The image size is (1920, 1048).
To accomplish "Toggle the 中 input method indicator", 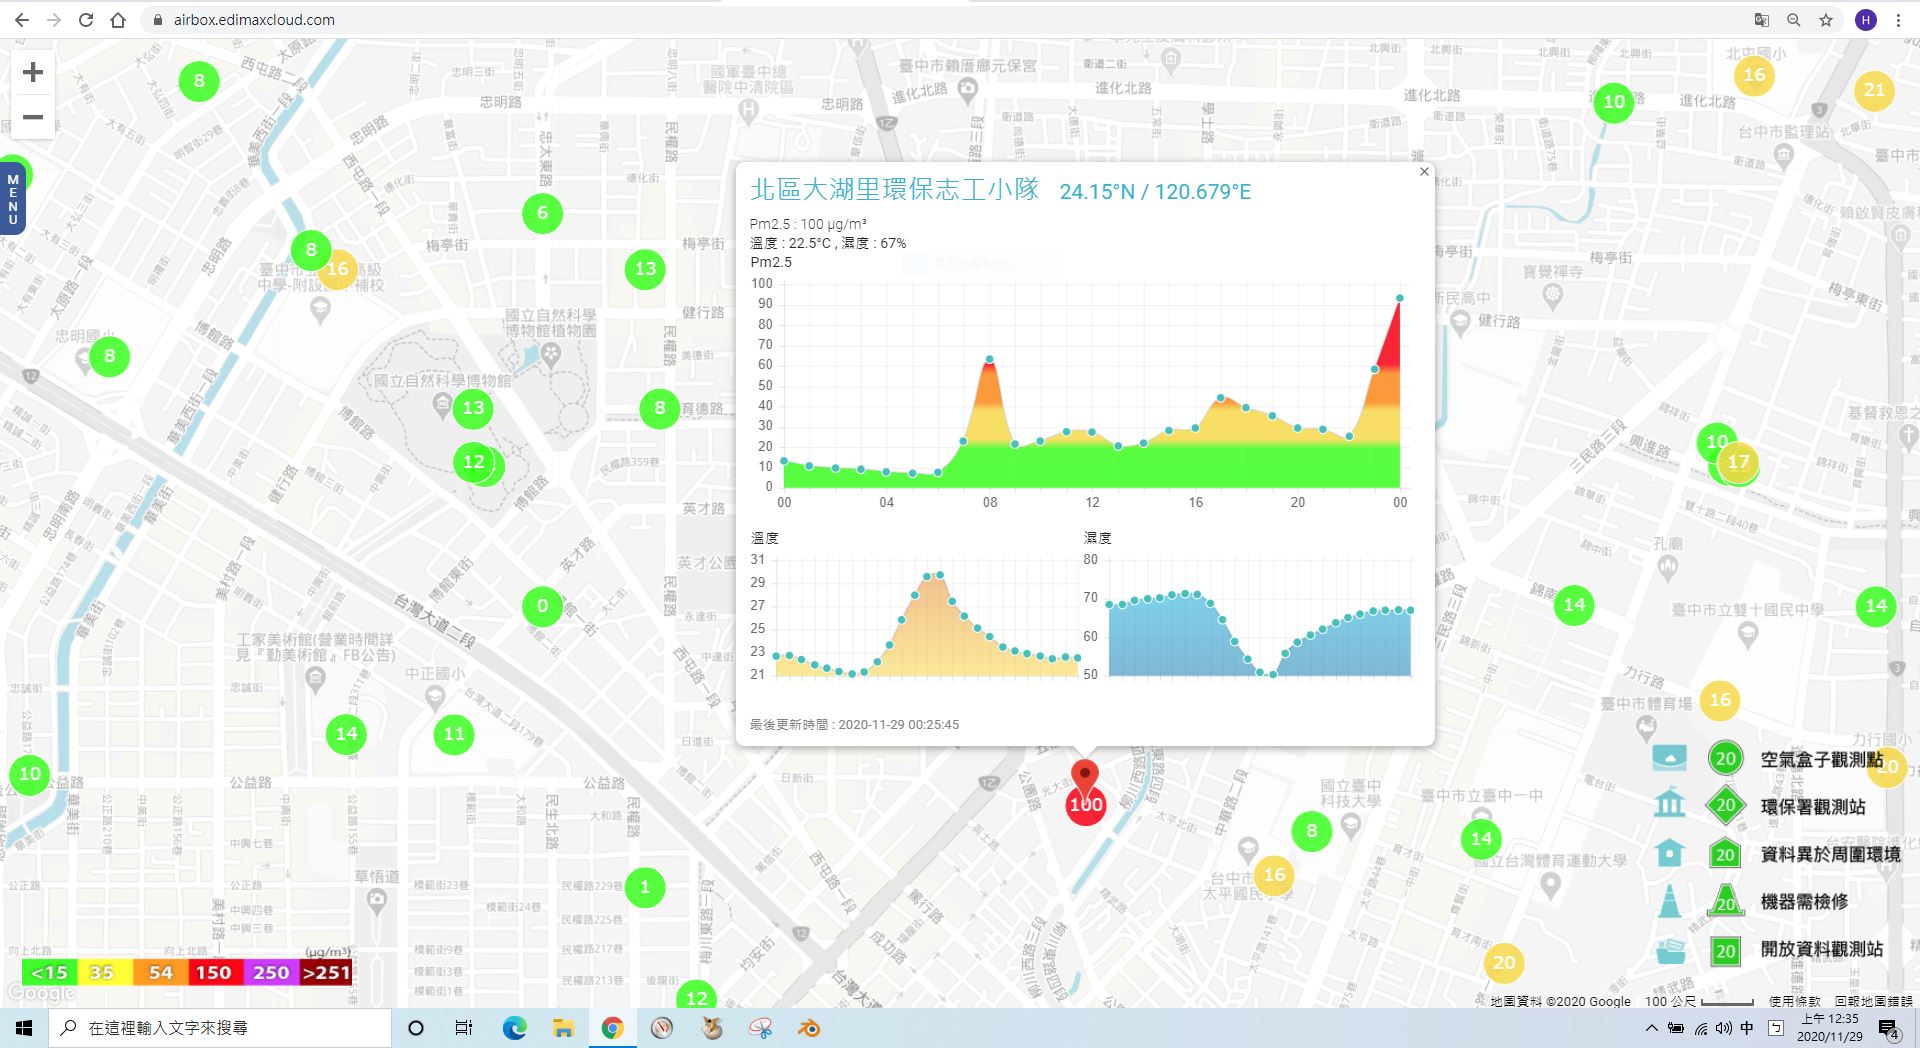I will click(x=1747, y=1028).
